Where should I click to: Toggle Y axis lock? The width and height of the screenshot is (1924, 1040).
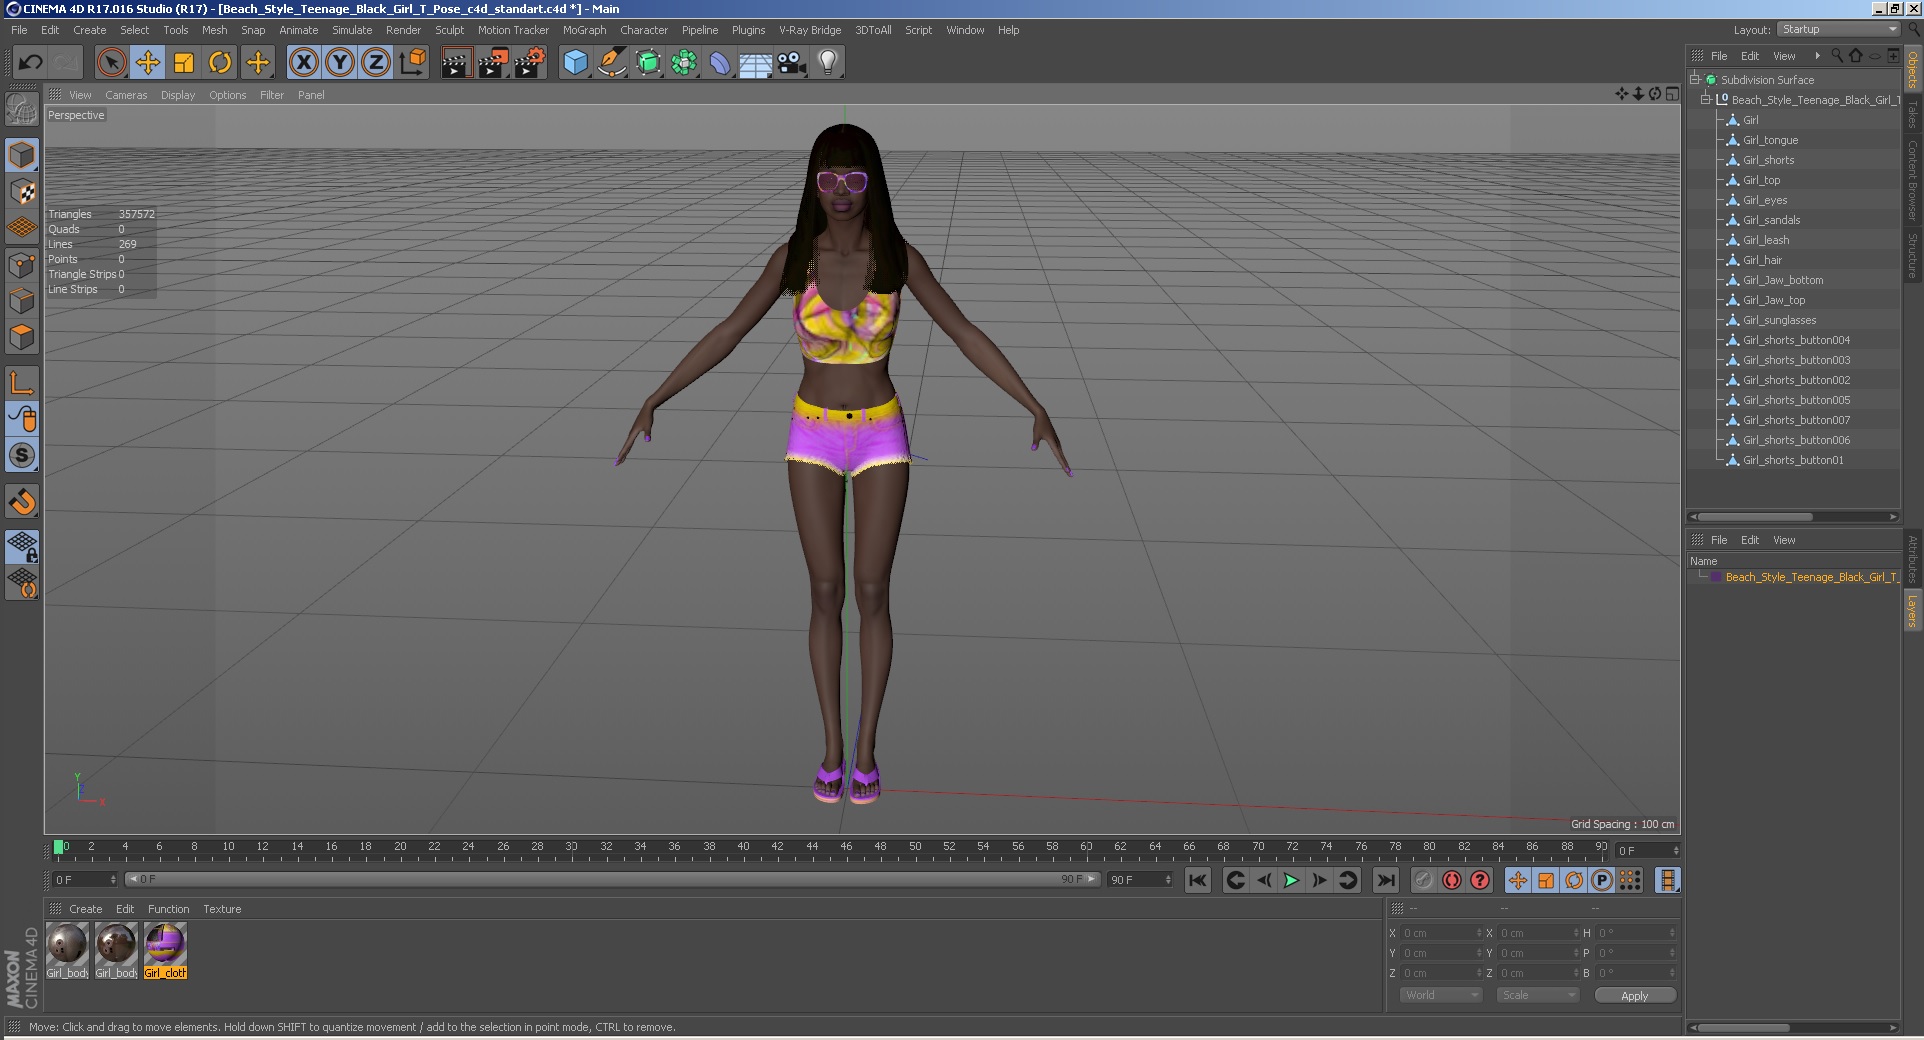click(x=340, y=63)
